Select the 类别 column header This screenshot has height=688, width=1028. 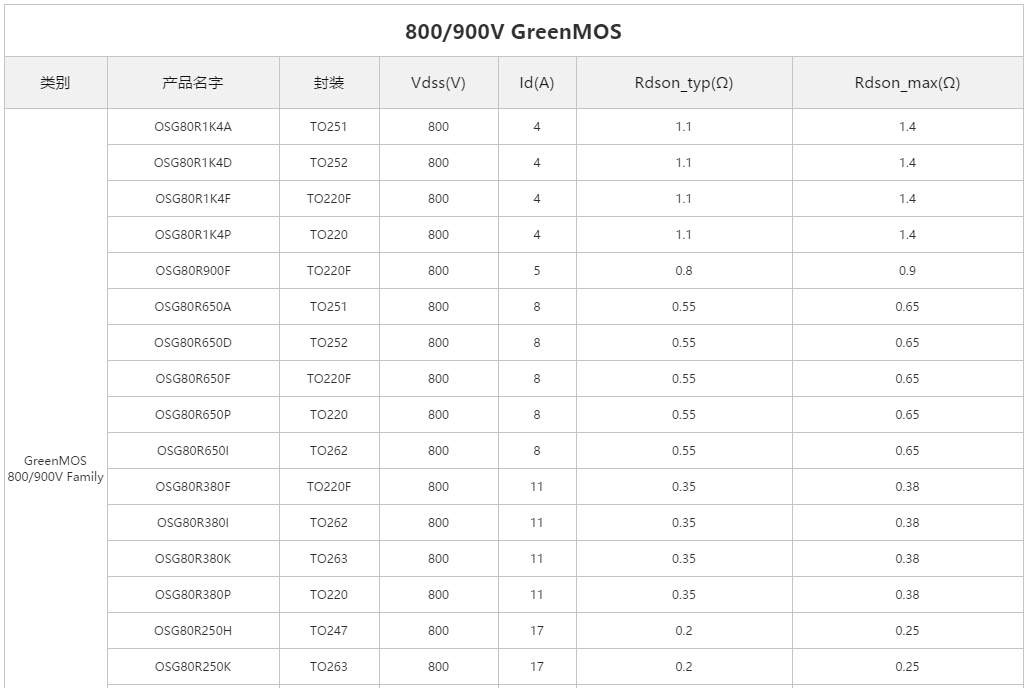coord(55,83)
